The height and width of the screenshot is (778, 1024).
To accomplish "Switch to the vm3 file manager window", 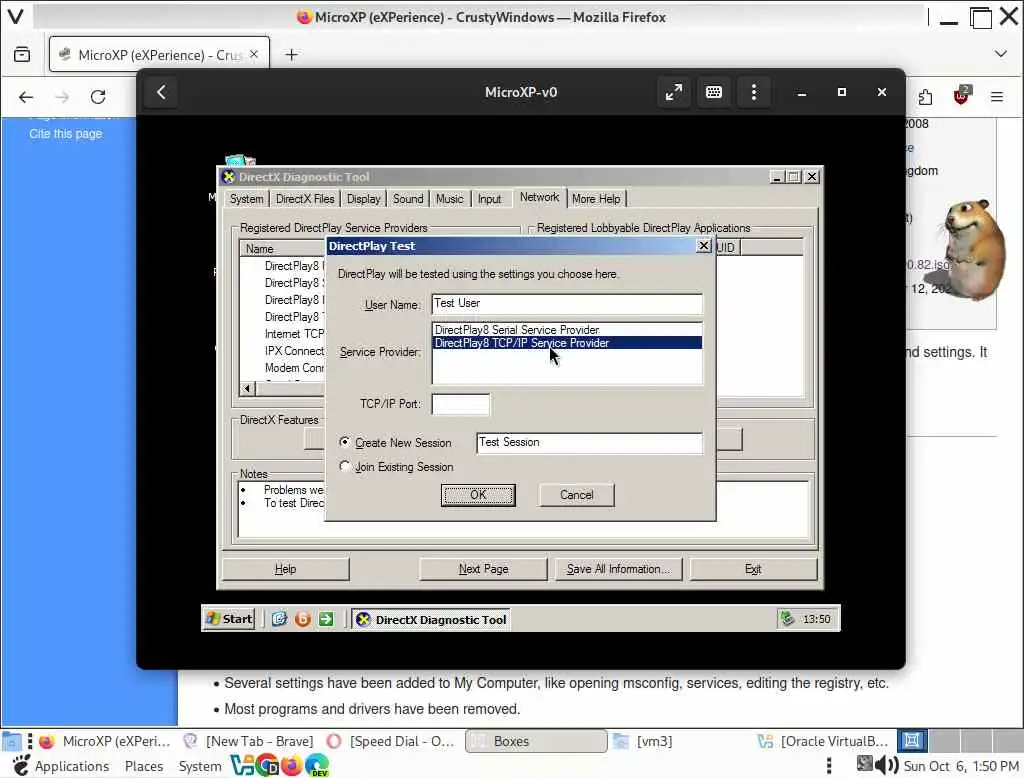I will [643, 741].
